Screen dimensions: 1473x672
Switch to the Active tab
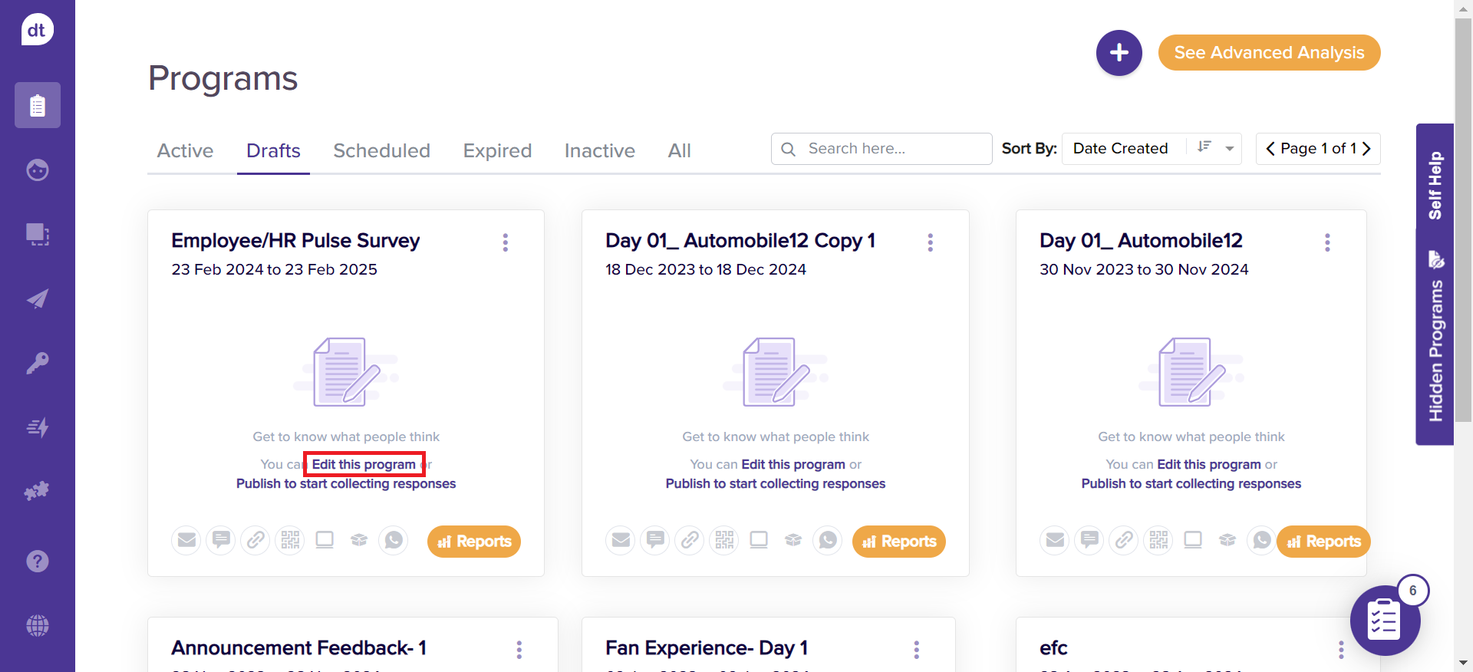(x=185, y=151)
